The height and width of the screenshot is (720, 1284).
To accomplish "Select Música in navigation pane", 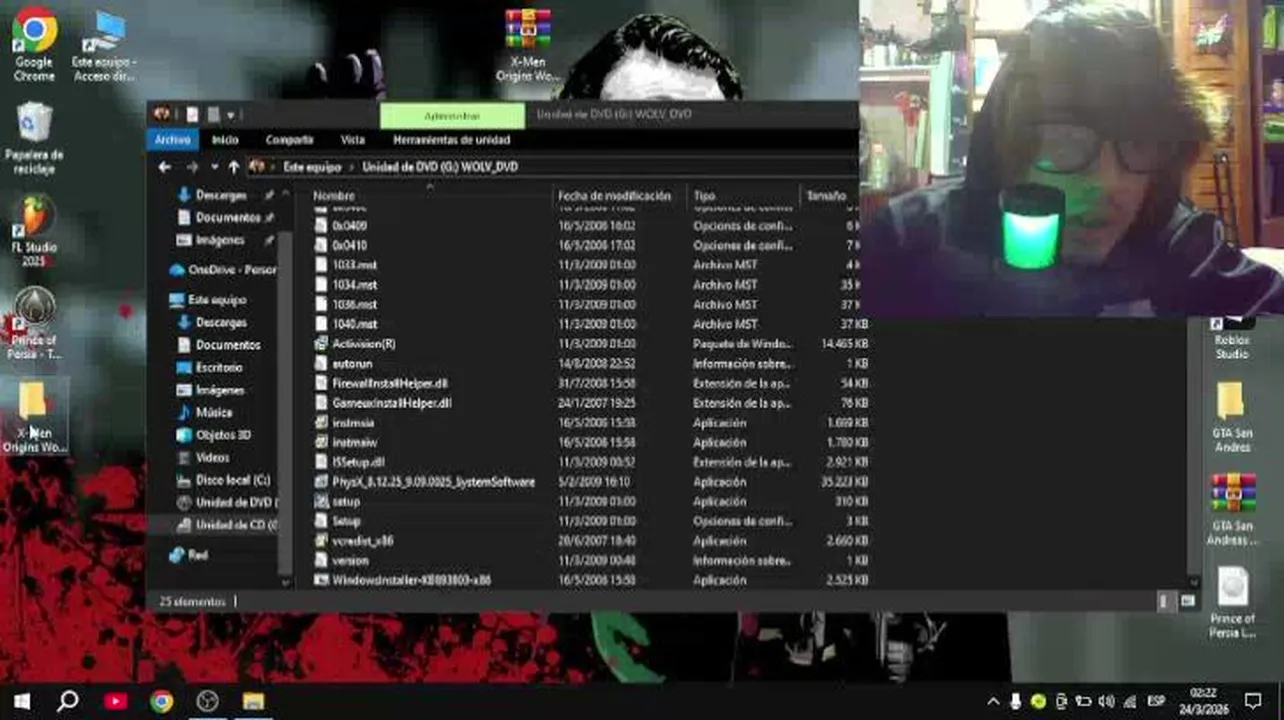I will click(214, 412).
